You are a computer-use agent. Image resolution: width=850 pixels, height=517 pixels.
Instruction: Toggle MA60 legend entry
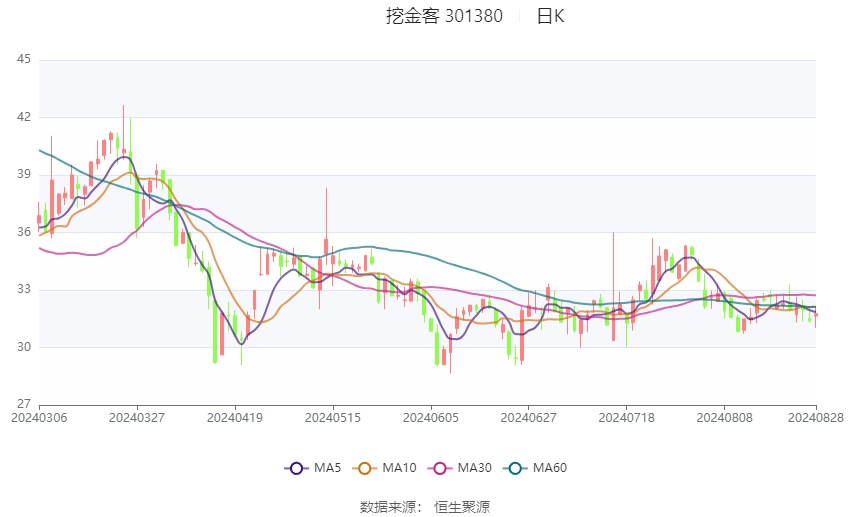pos(535,468)
